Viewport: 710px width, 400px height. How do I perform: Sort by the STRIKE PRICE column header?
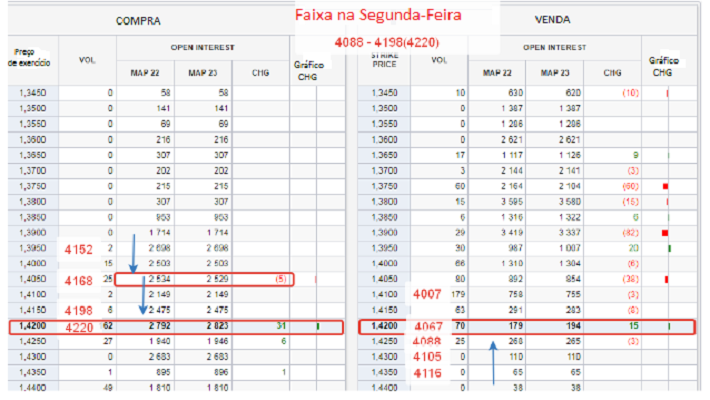point(384,60)
